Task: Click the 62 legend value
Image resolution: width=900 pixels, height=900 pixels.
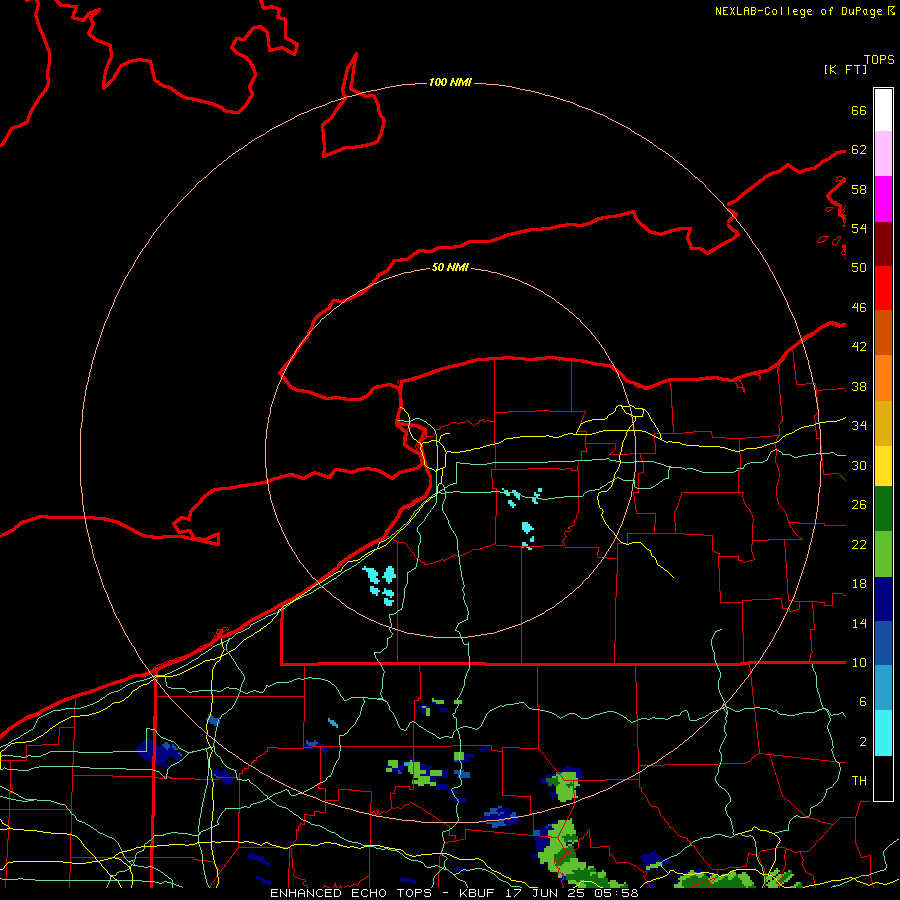Action: 859,149
